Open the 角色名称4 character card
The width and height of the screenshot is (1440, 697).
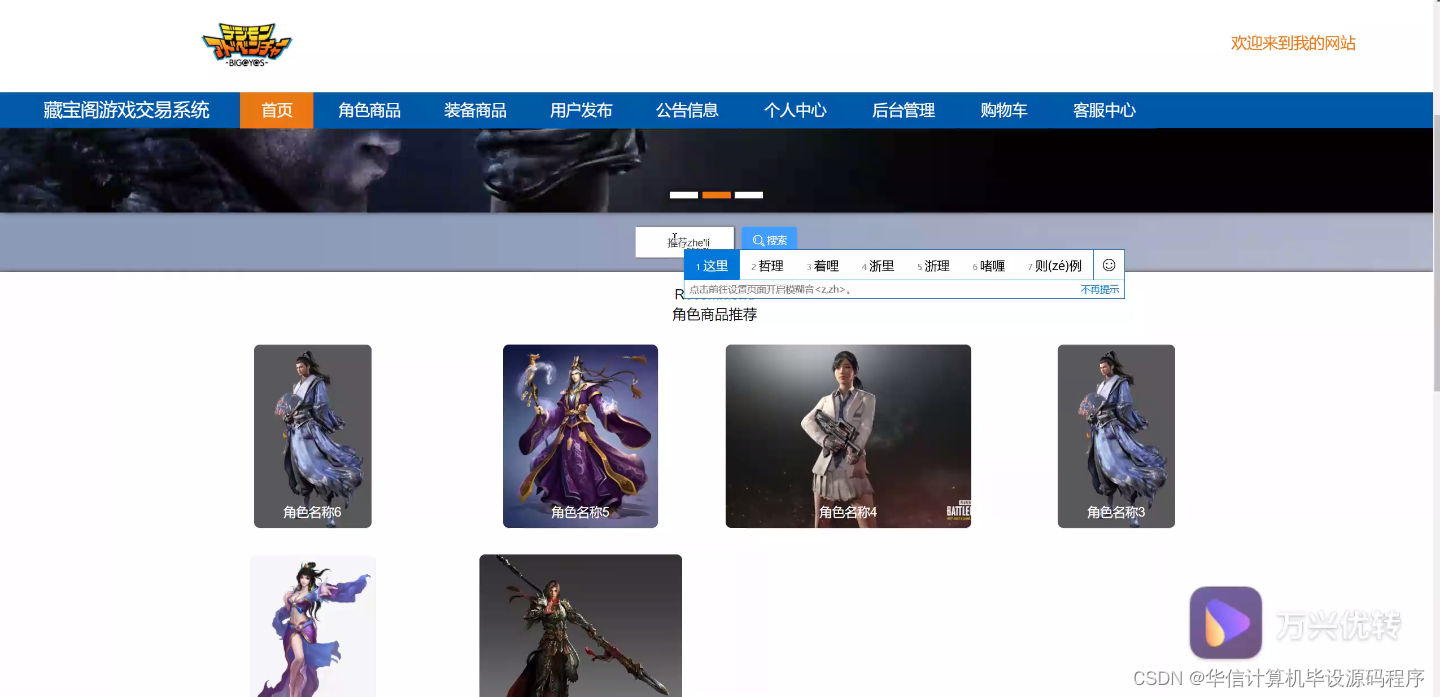(x=848, y=436)
